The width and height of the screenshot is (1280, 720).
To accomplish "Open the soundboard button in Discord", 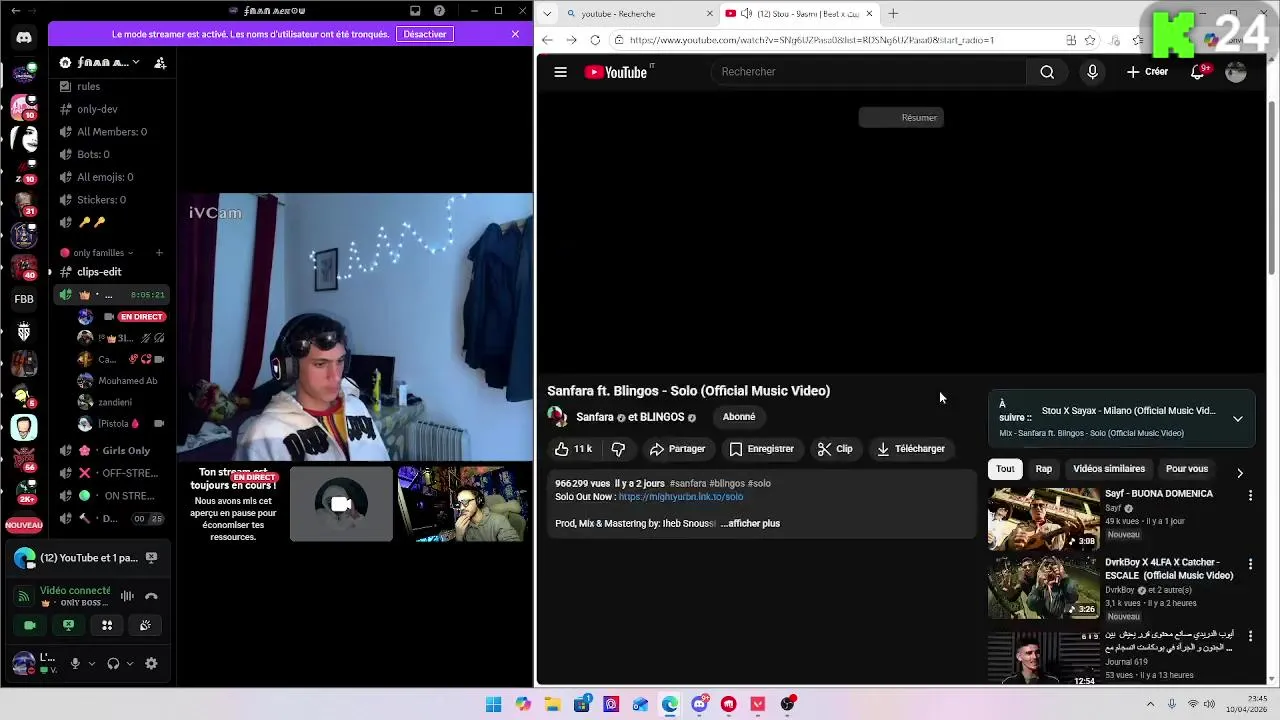I will click(x=145, y=625).
